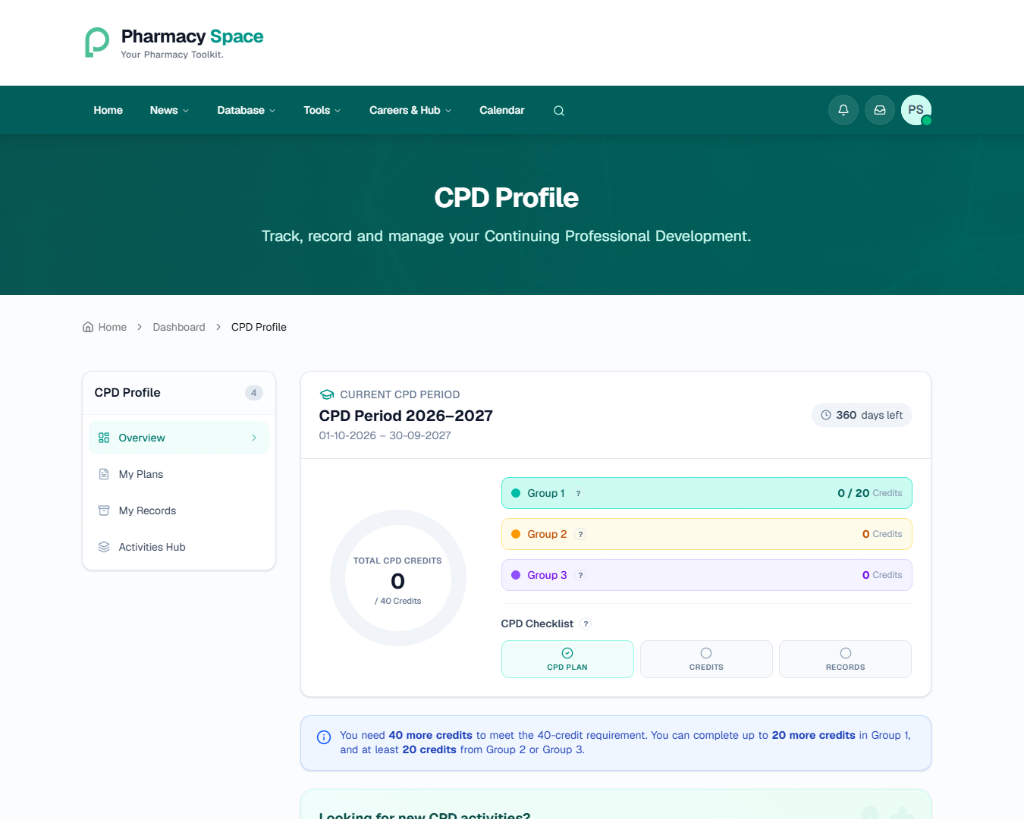Click the '40 more credits' bold text in the notice
Viewport: 1024px width, 819px height.
[430, 735]
